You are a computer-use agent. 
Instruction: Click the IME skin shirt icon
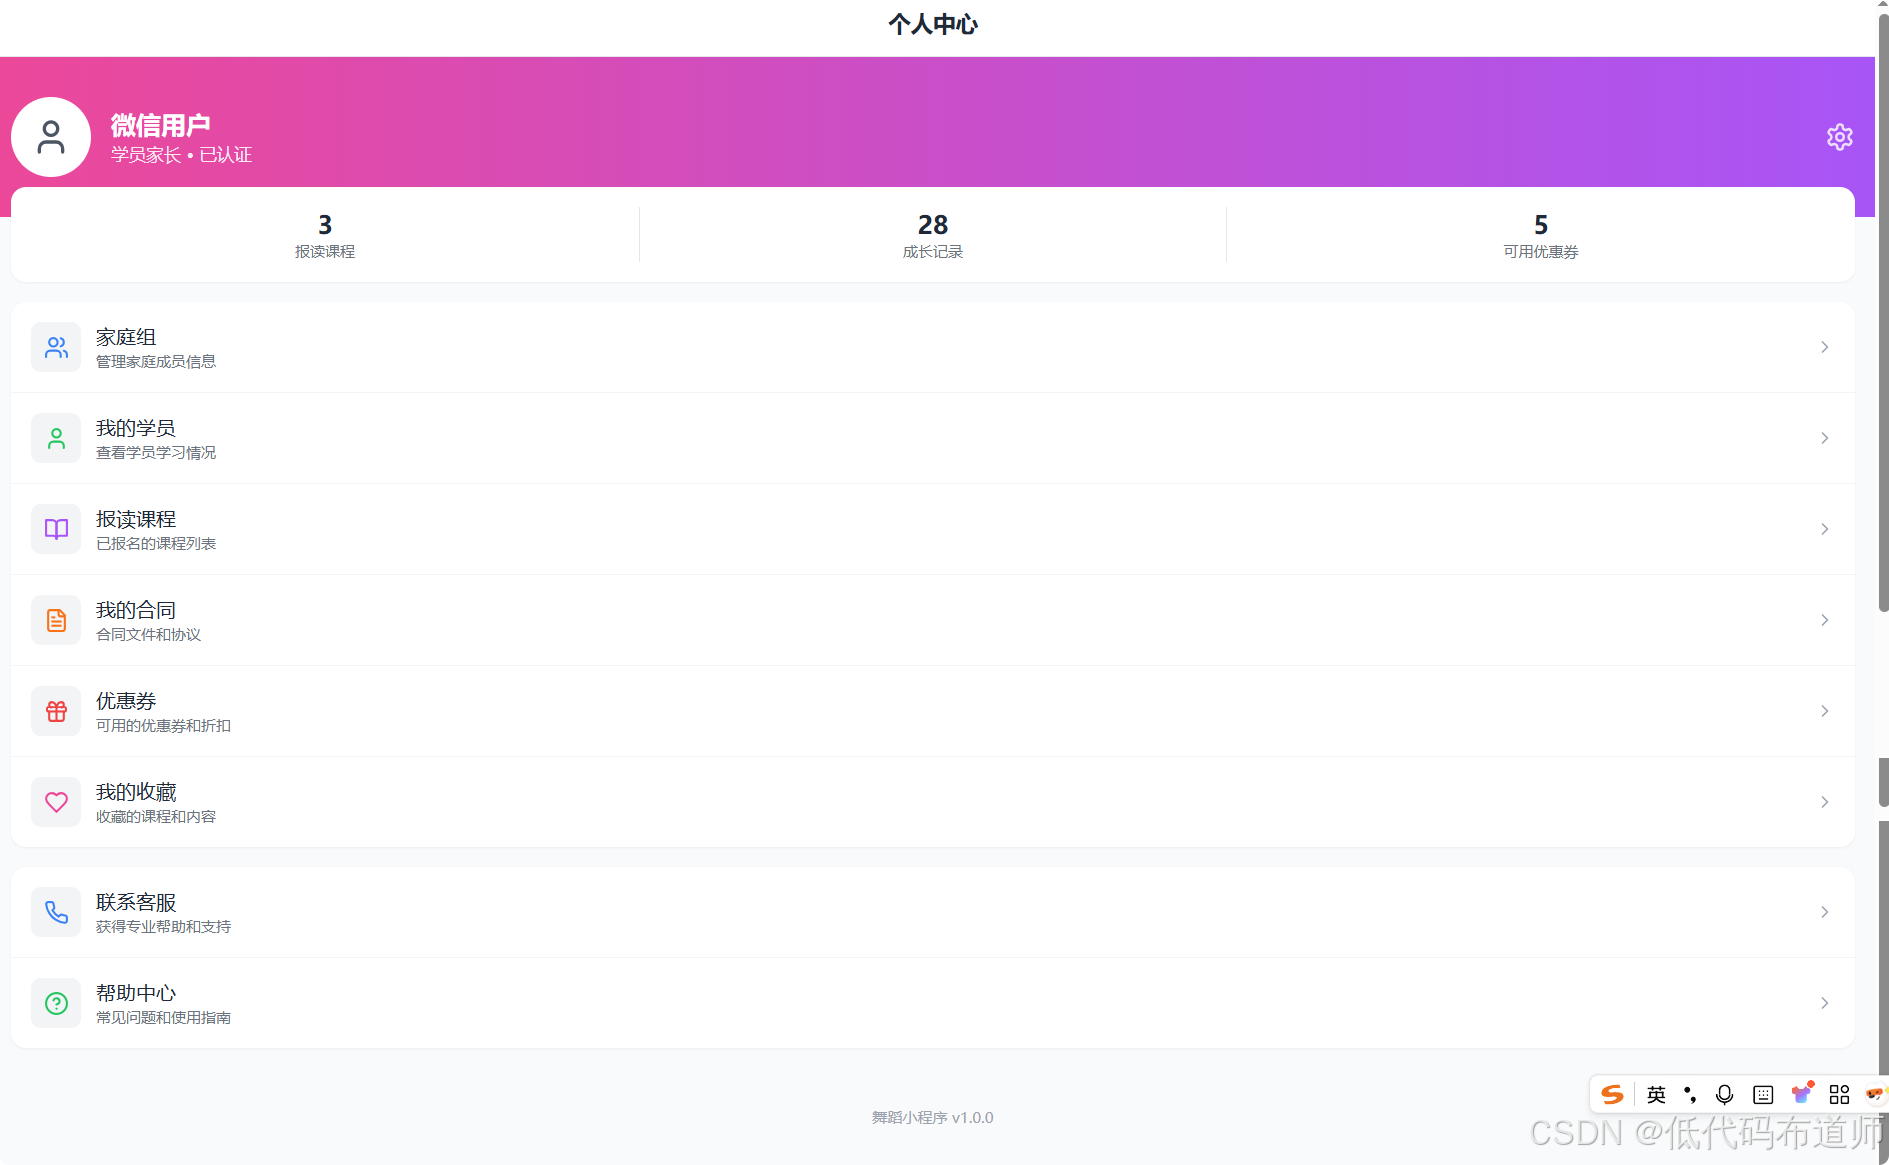click(1801, 1094)
